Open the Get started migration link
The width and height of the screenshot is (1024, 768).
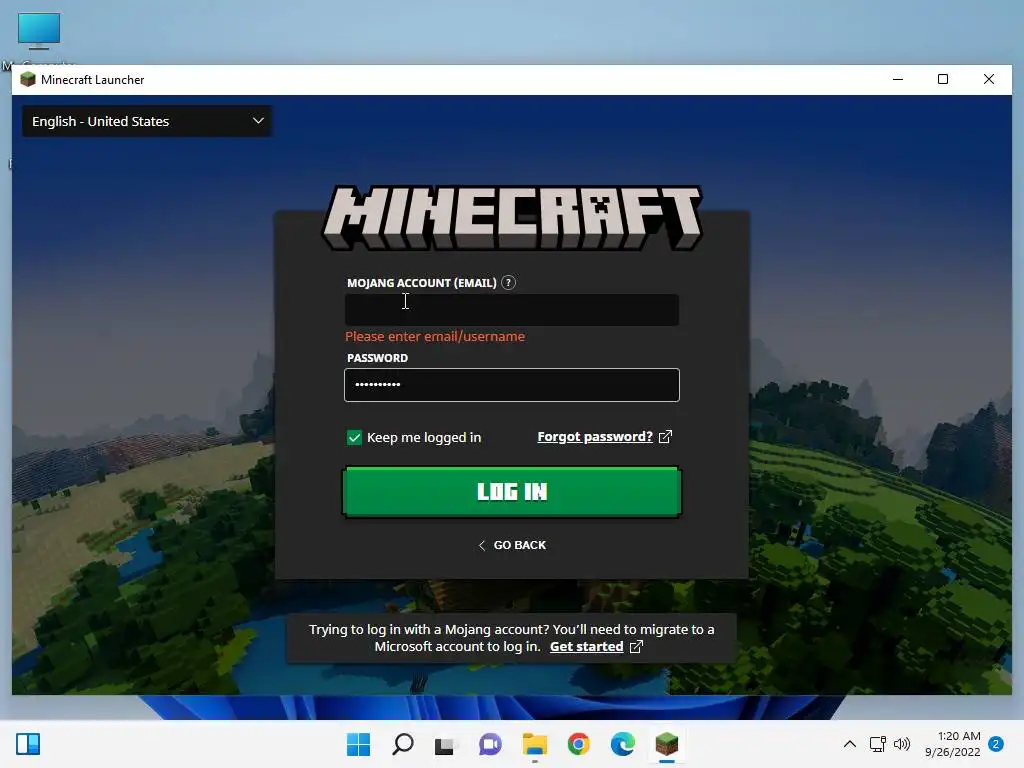click(586, 647)
